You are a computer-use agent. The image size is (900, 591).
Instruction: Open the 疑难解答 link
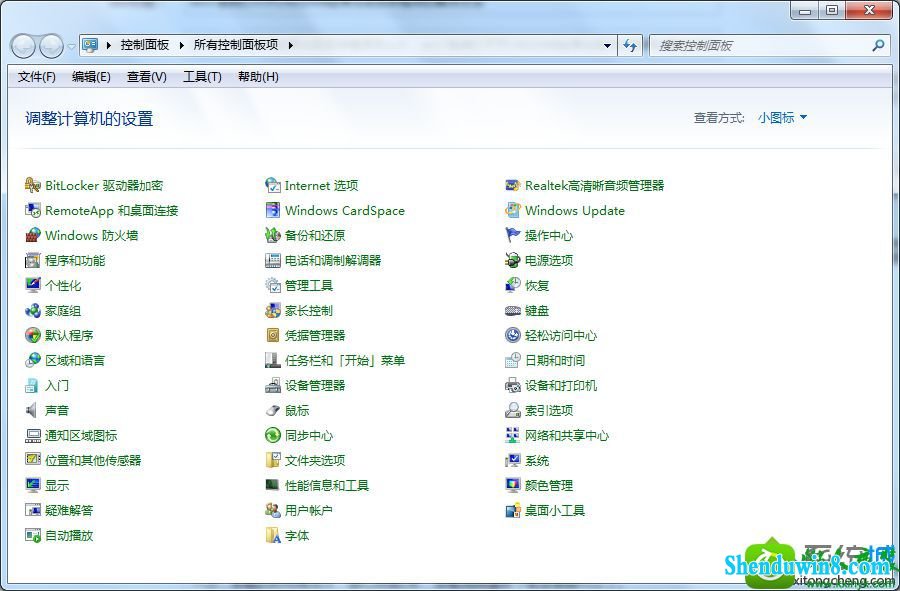coord(69,511)
